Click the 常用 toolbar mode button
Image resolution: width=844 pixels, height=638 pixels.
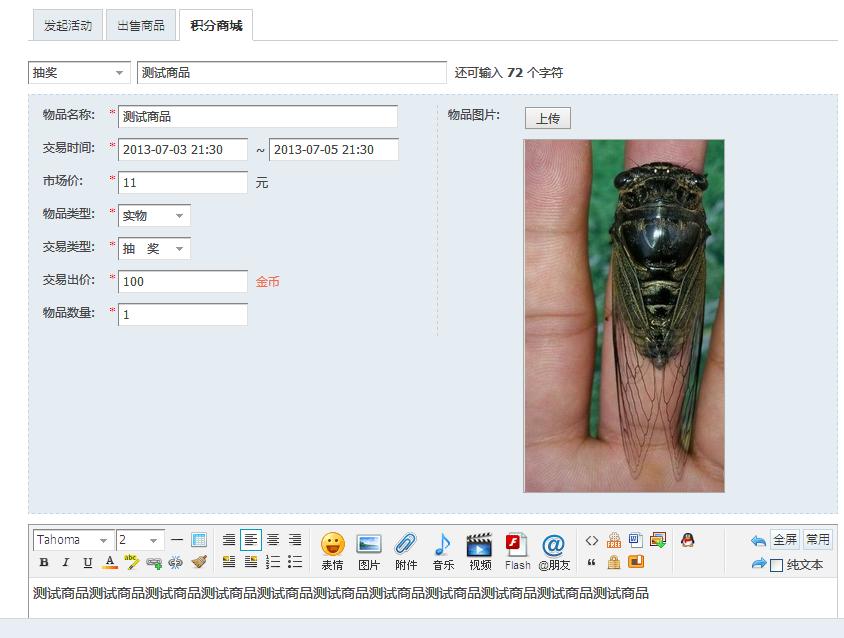[x=817, y=539]
